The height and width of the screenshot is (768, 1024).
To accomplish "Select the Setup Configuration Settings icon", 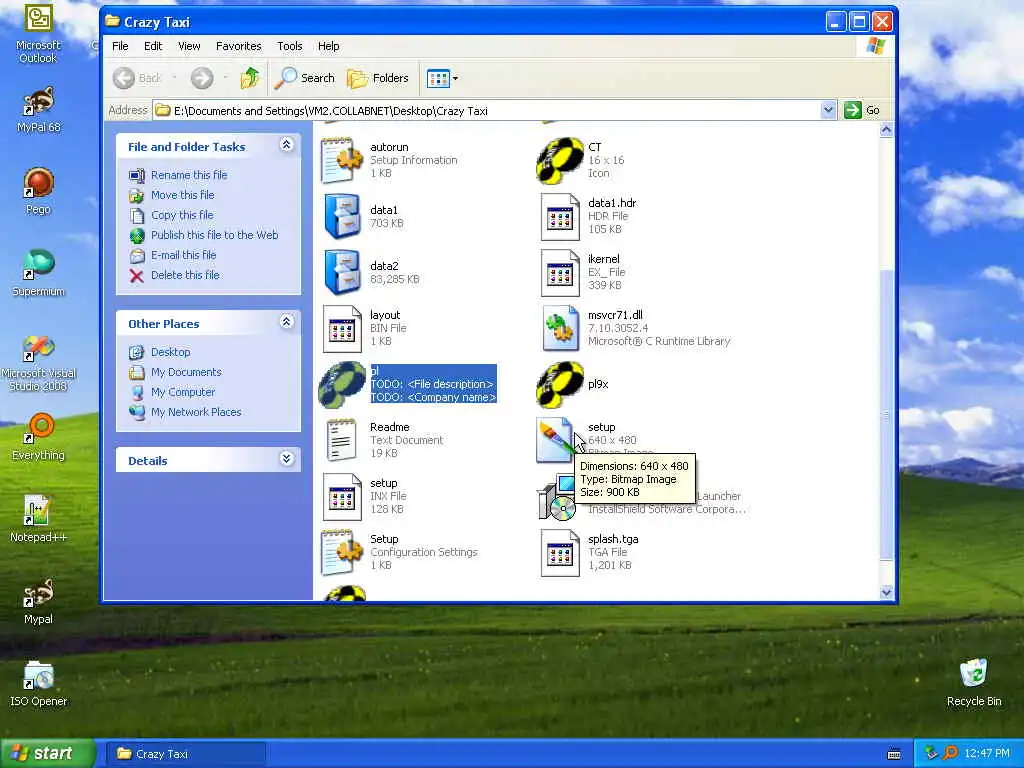I will point(342,553).
